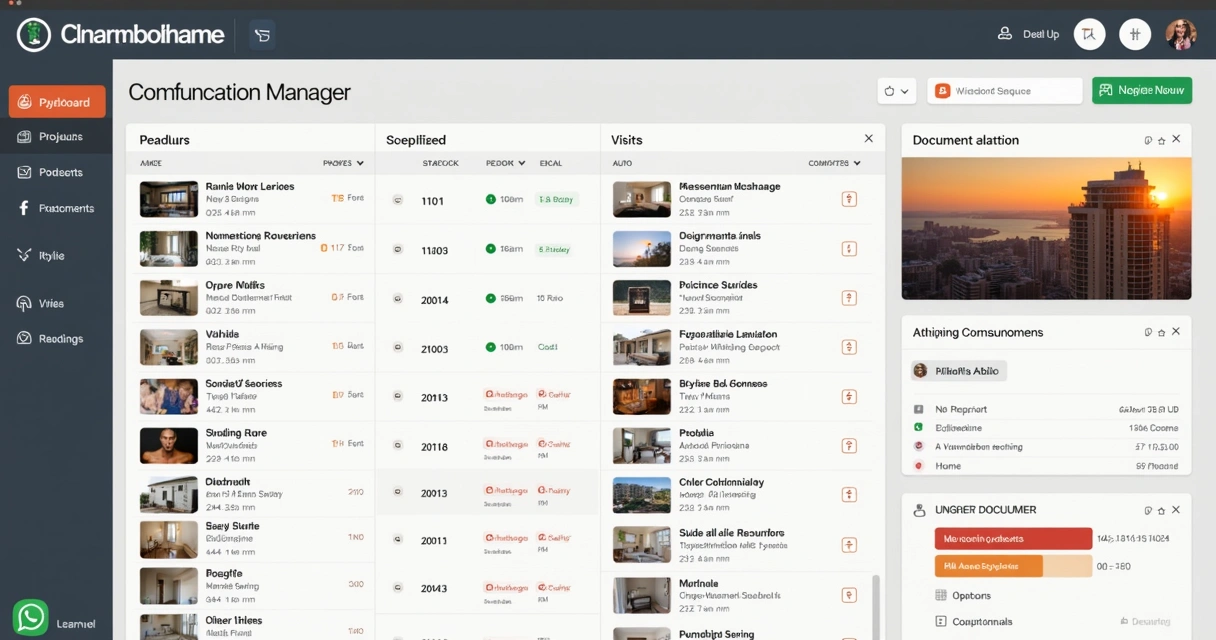Toggle the round icon in row 20013
1216x640 pixels.
tap(398, 492)
